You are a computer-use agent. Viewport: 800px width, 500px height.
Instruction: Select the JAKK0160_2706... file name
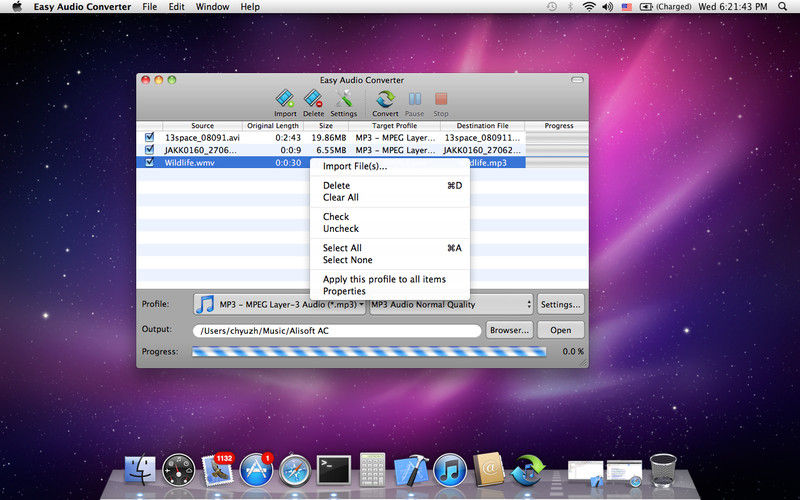(x=201, y=150)
